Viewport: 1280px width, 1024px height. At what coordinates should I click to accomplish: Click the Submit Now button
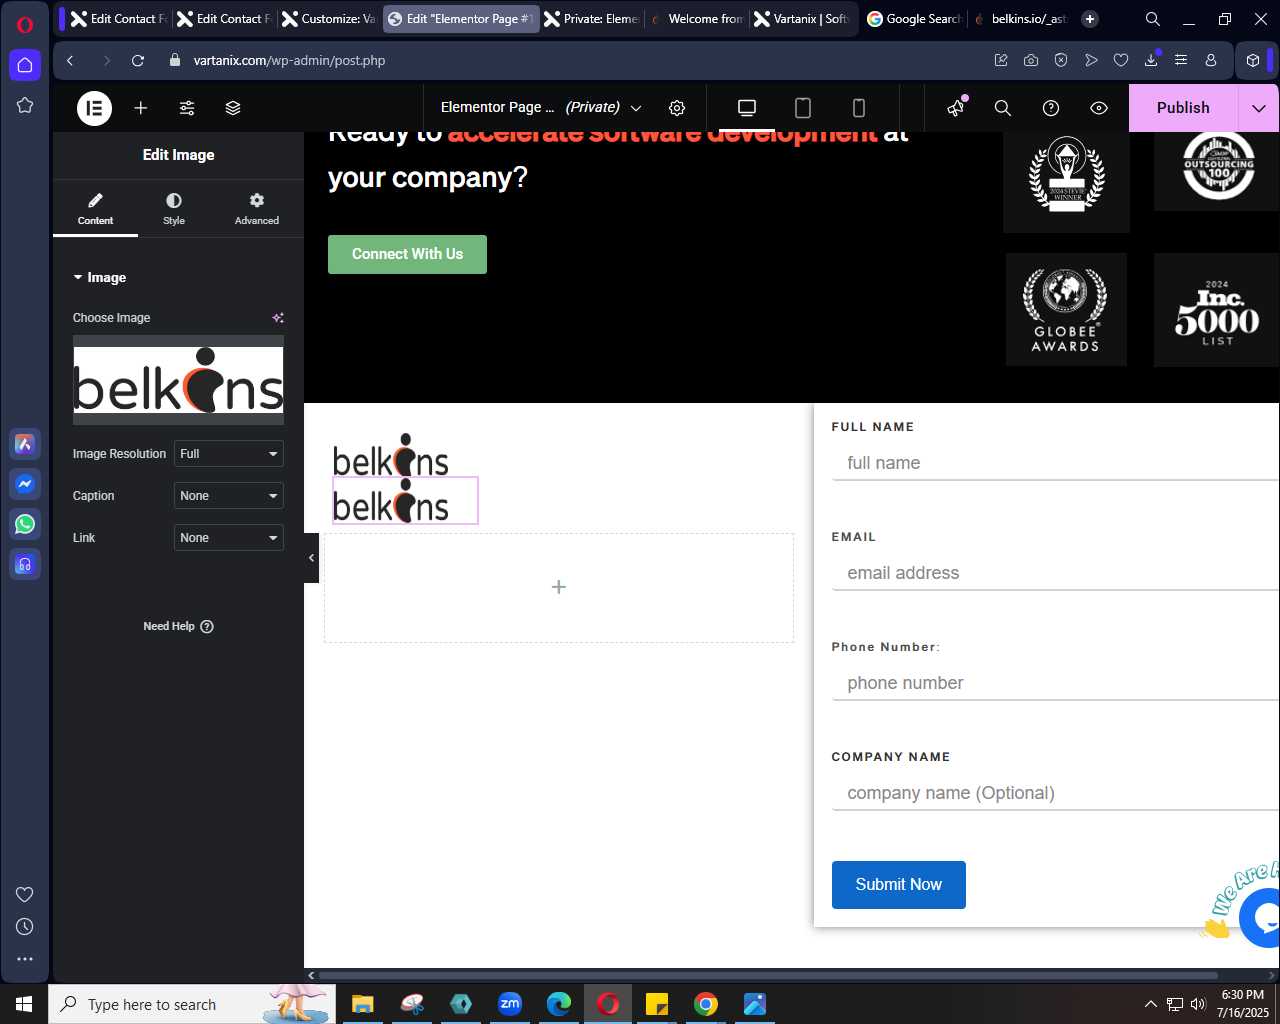click(x=898, y=885)
